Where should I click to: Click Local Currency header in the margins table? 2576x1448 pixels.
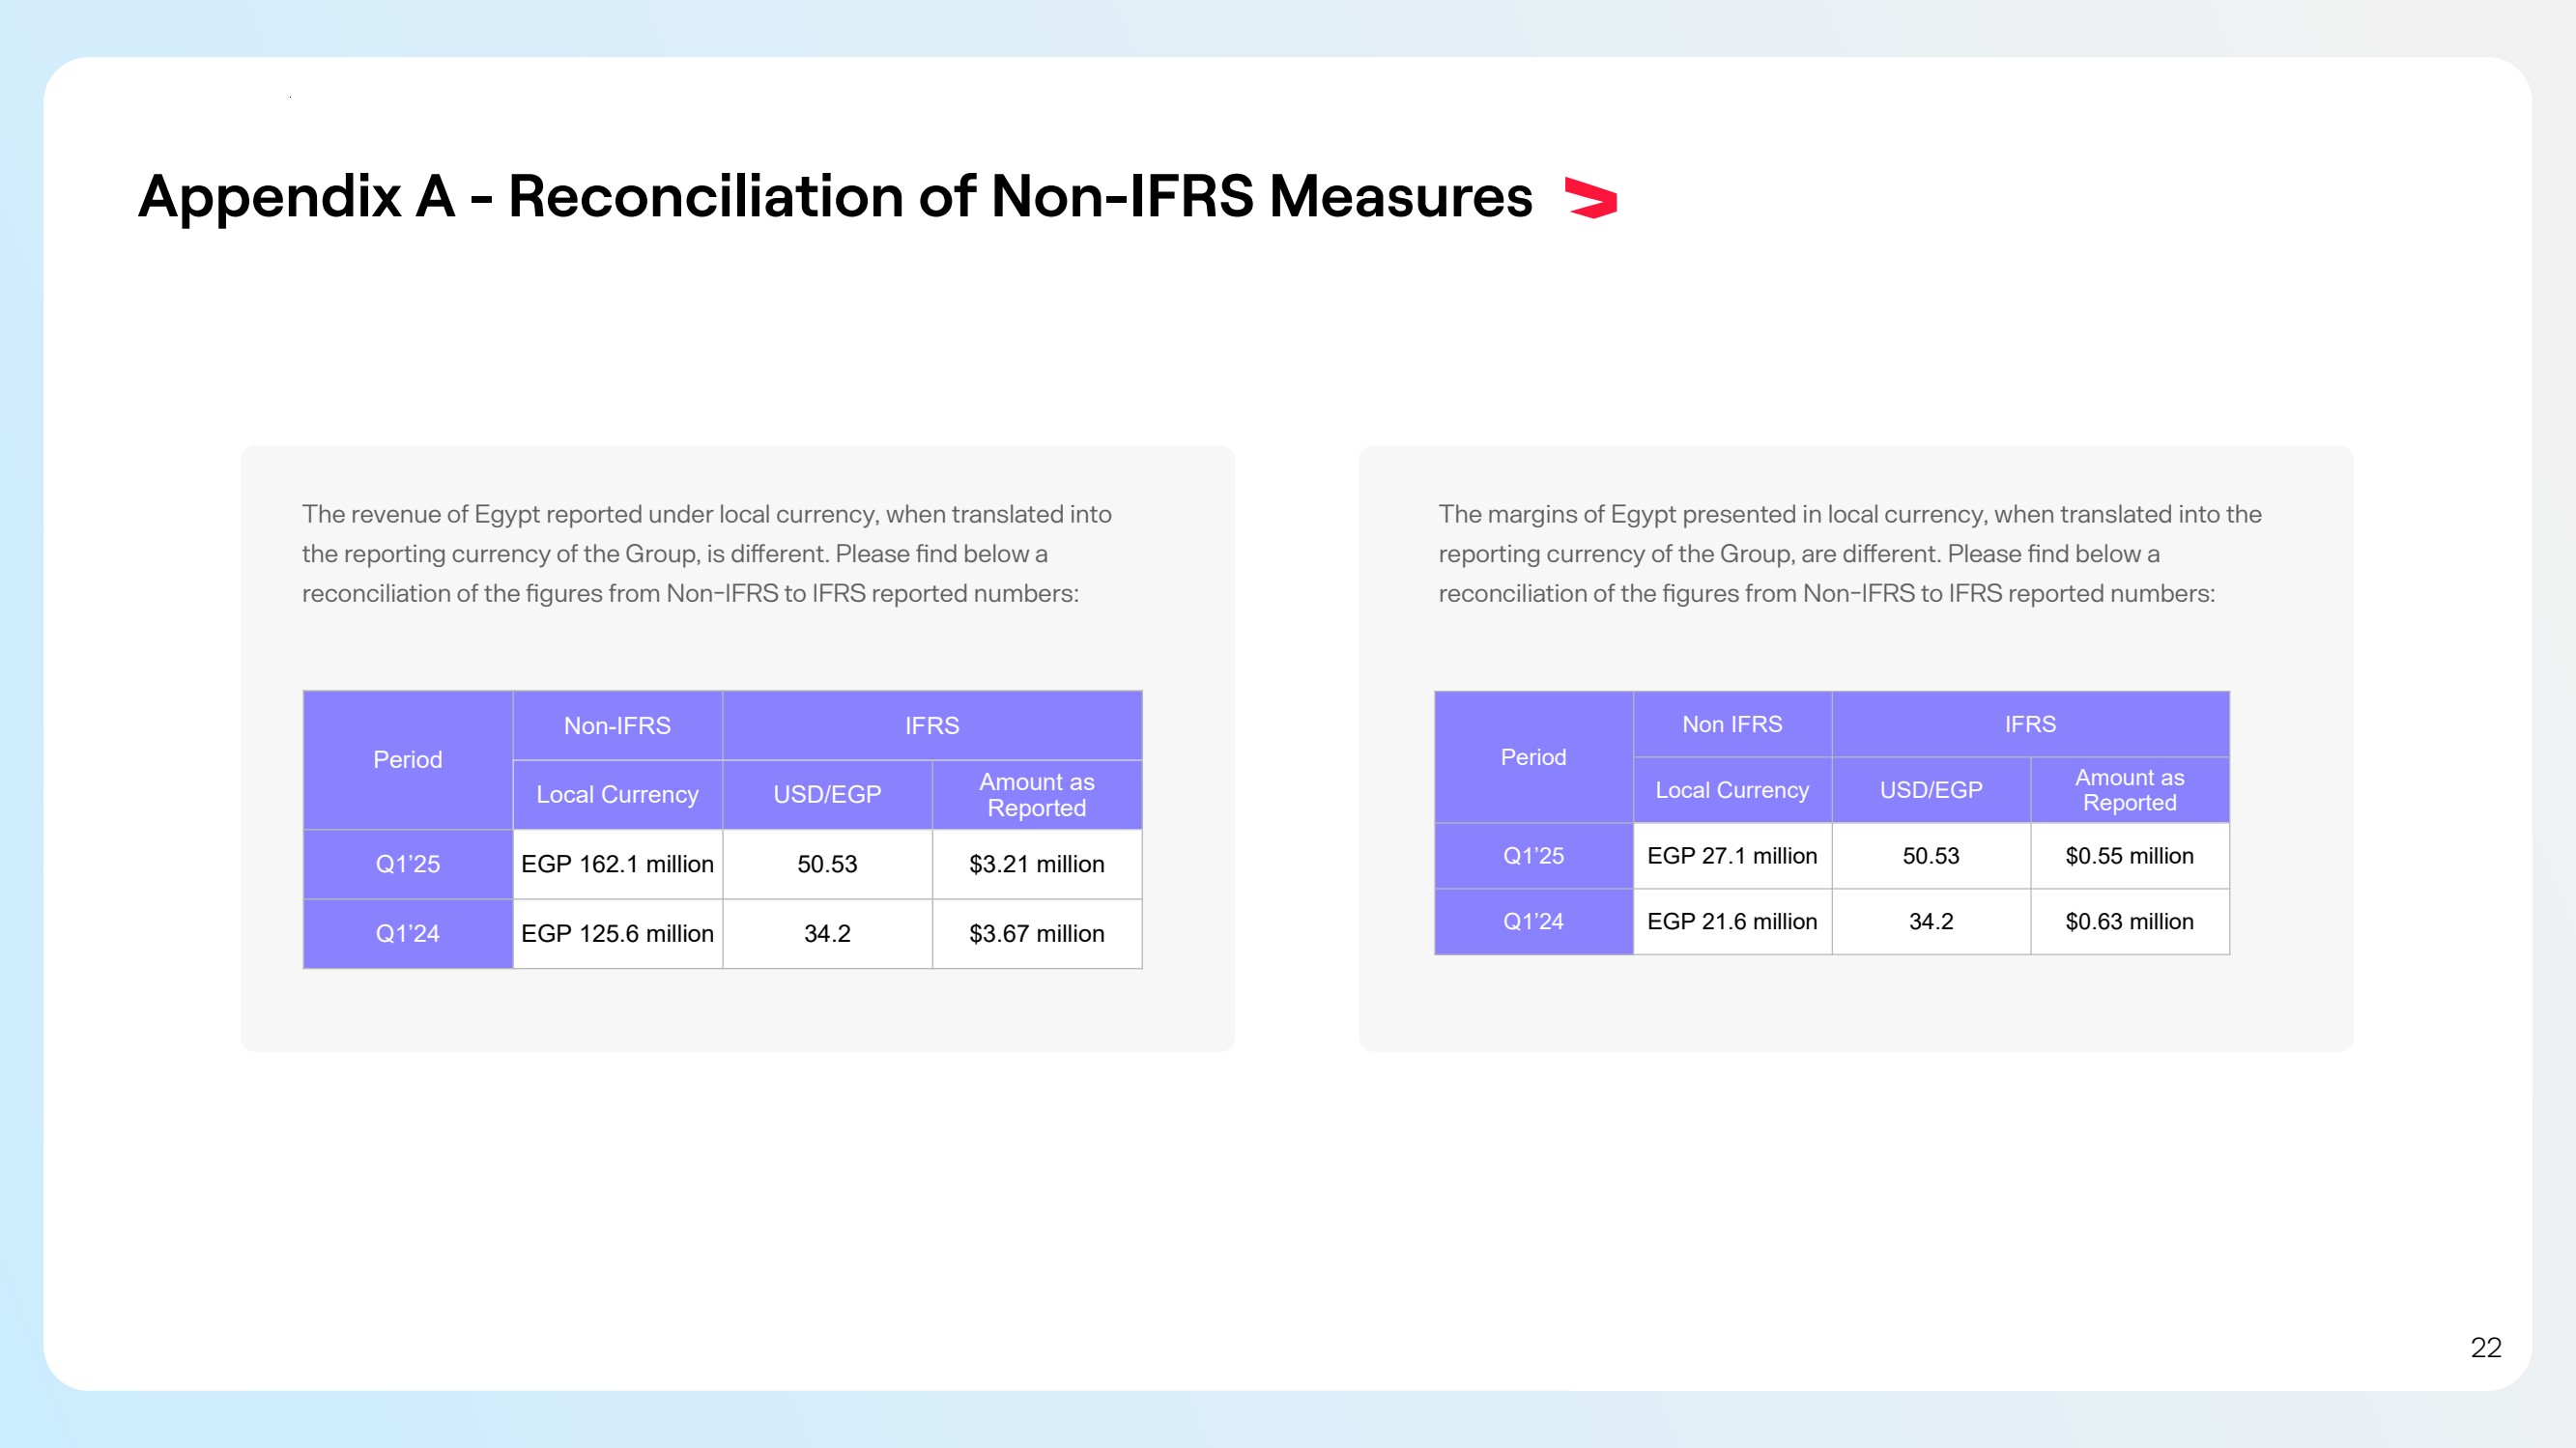coord(1731,790)
